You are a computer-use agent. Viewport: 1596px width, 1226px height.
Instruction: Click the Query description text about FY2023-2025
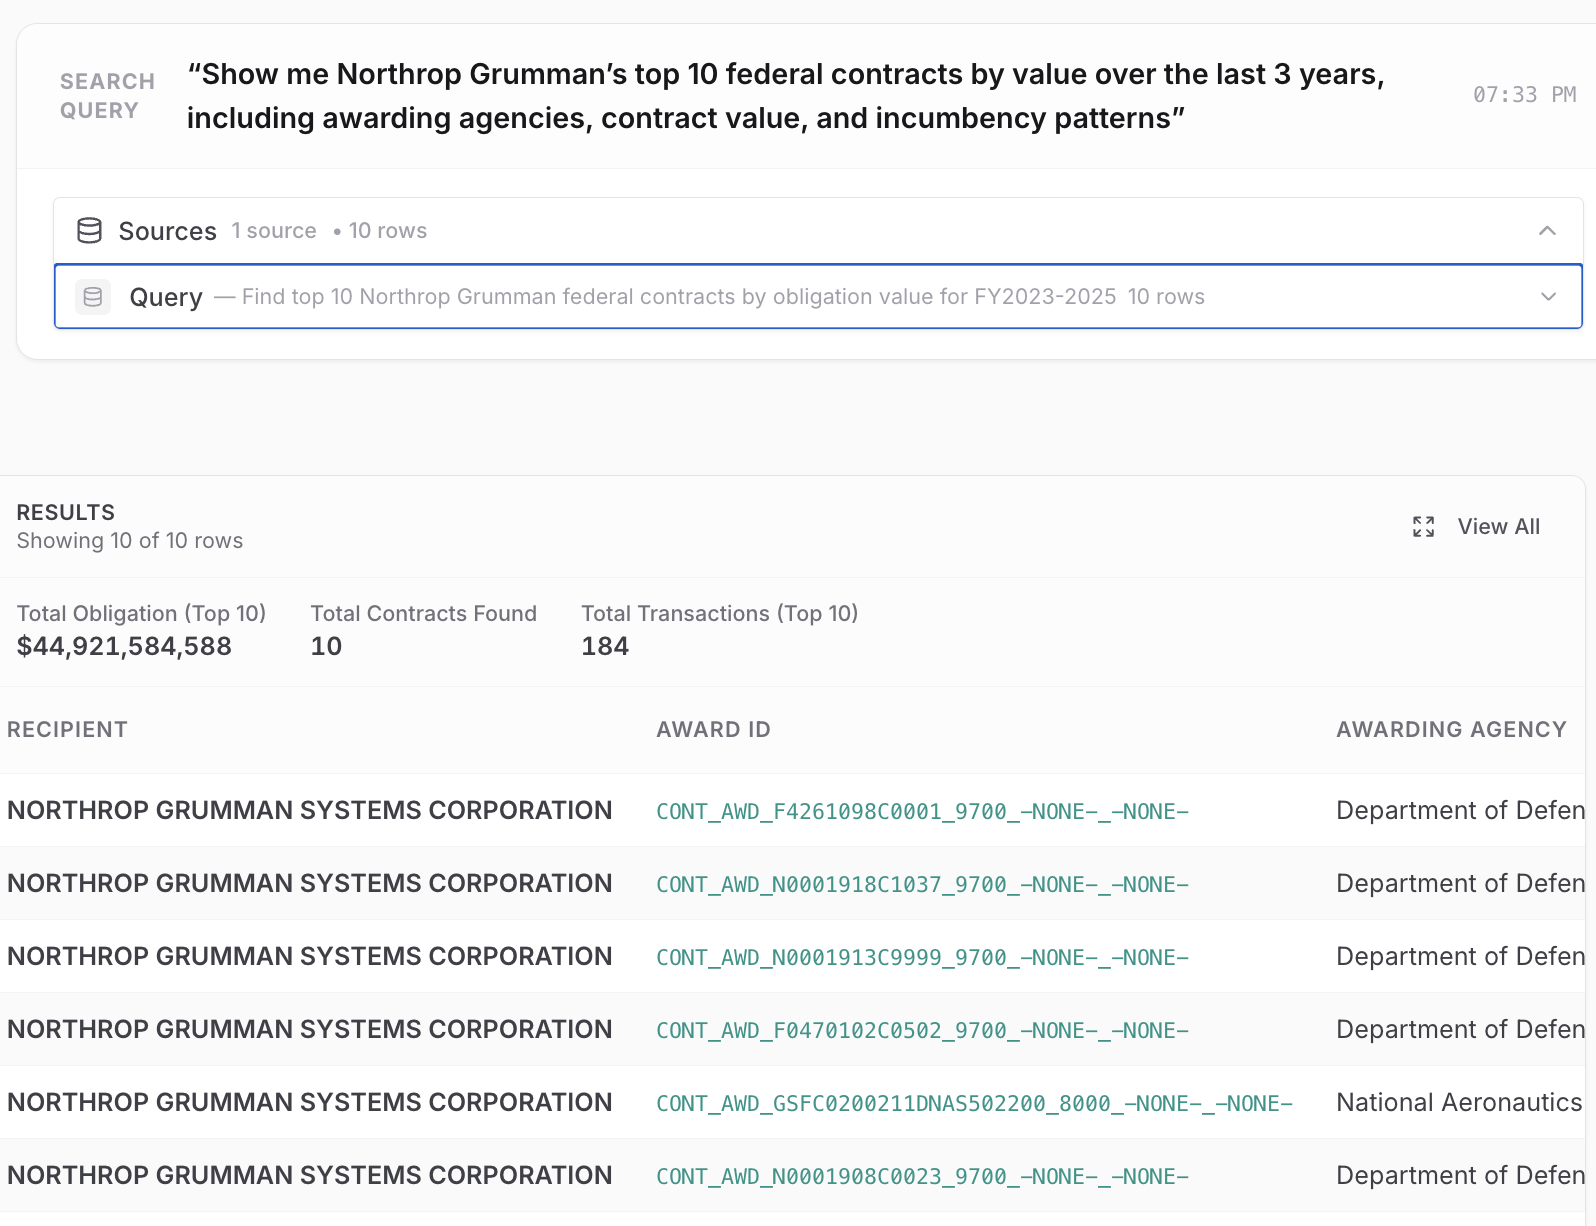[x=679, y=297]
